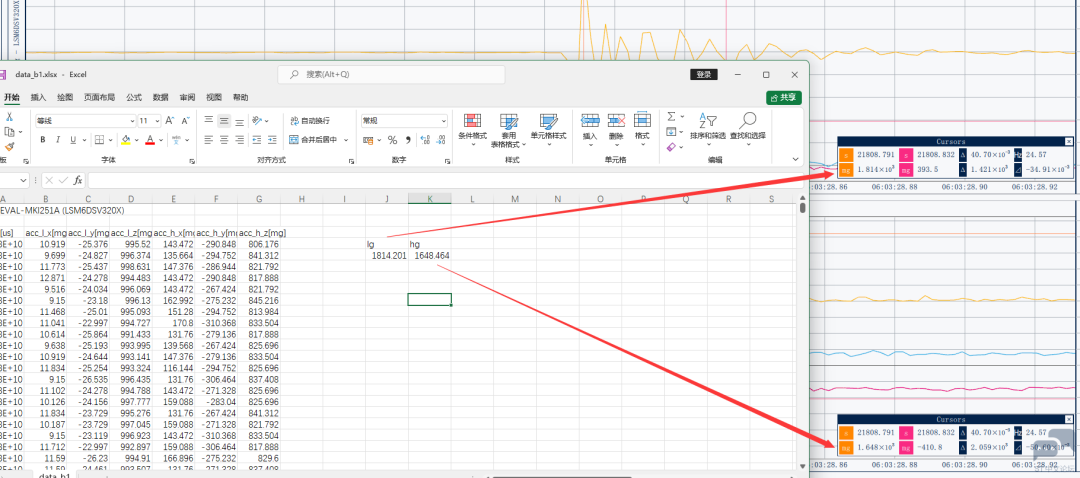Viewport: 1080px width, 478px height.
Task: Click the Cut scissors icon
Action: tap(10, 117)
